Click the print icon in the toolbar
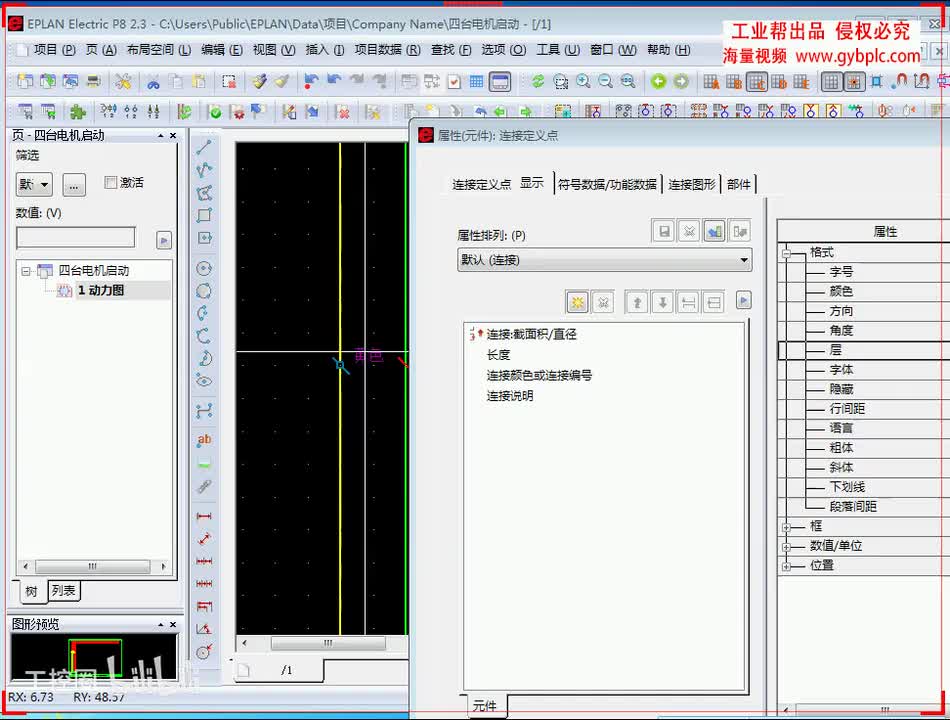Viewport: 950px width, 720px height. click(x=93, y=81)
